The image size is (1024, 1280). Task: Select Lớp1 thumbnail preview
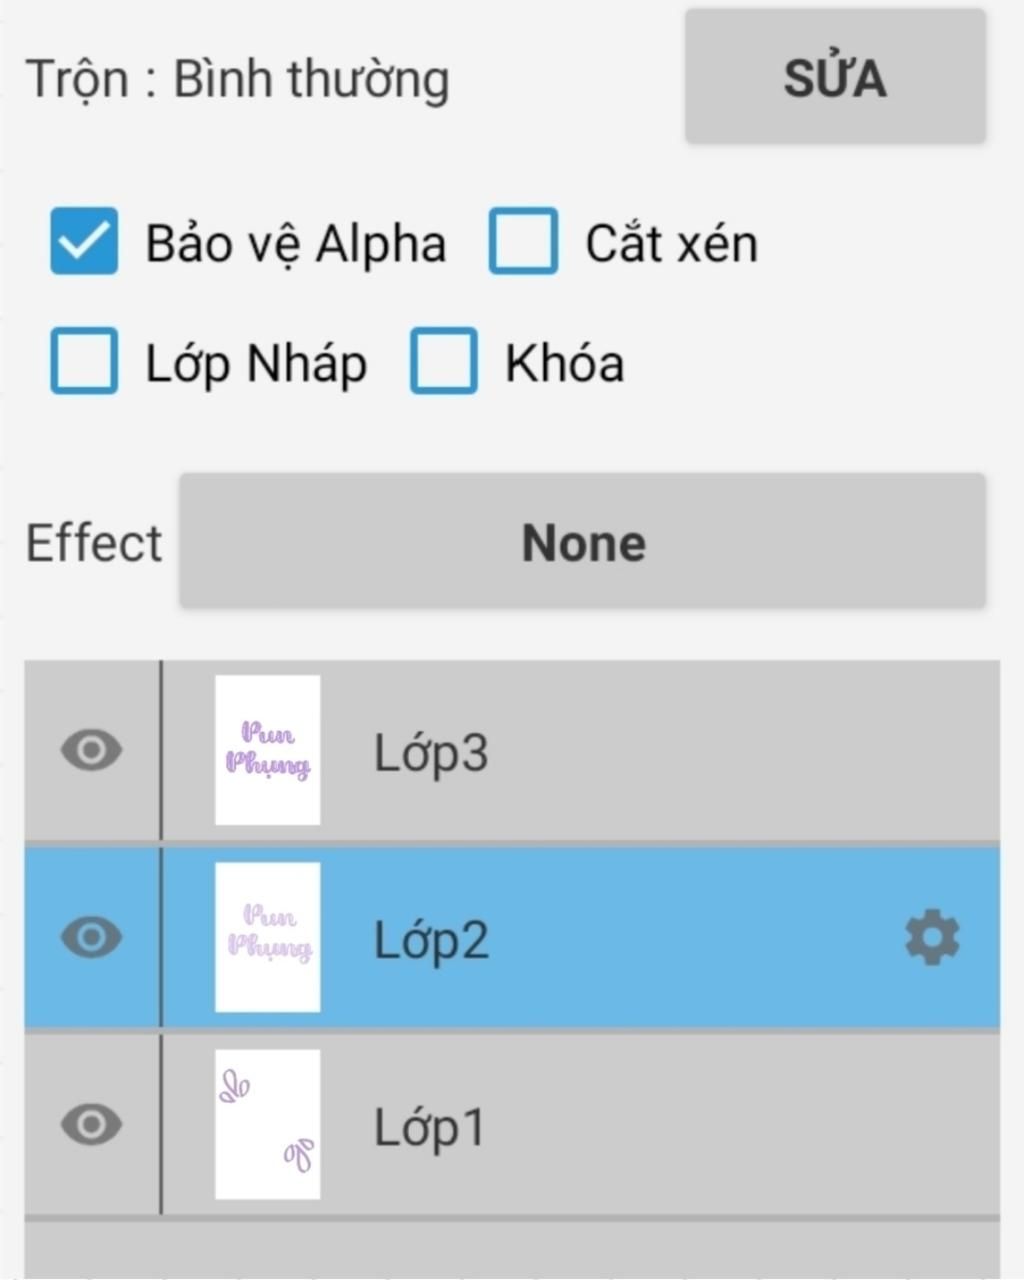pos(268,1124)
